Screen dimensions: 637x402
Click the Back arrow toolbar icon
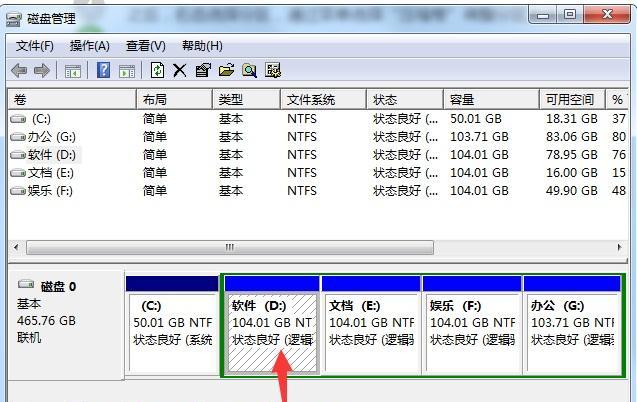(19, 71)
